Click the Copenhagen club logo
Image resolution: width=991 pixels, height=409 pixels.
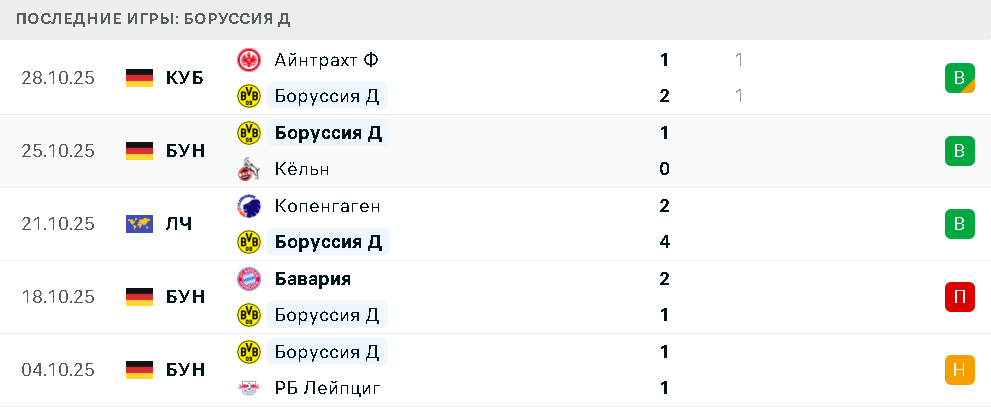pyautogui.click(x=248, y=206)
